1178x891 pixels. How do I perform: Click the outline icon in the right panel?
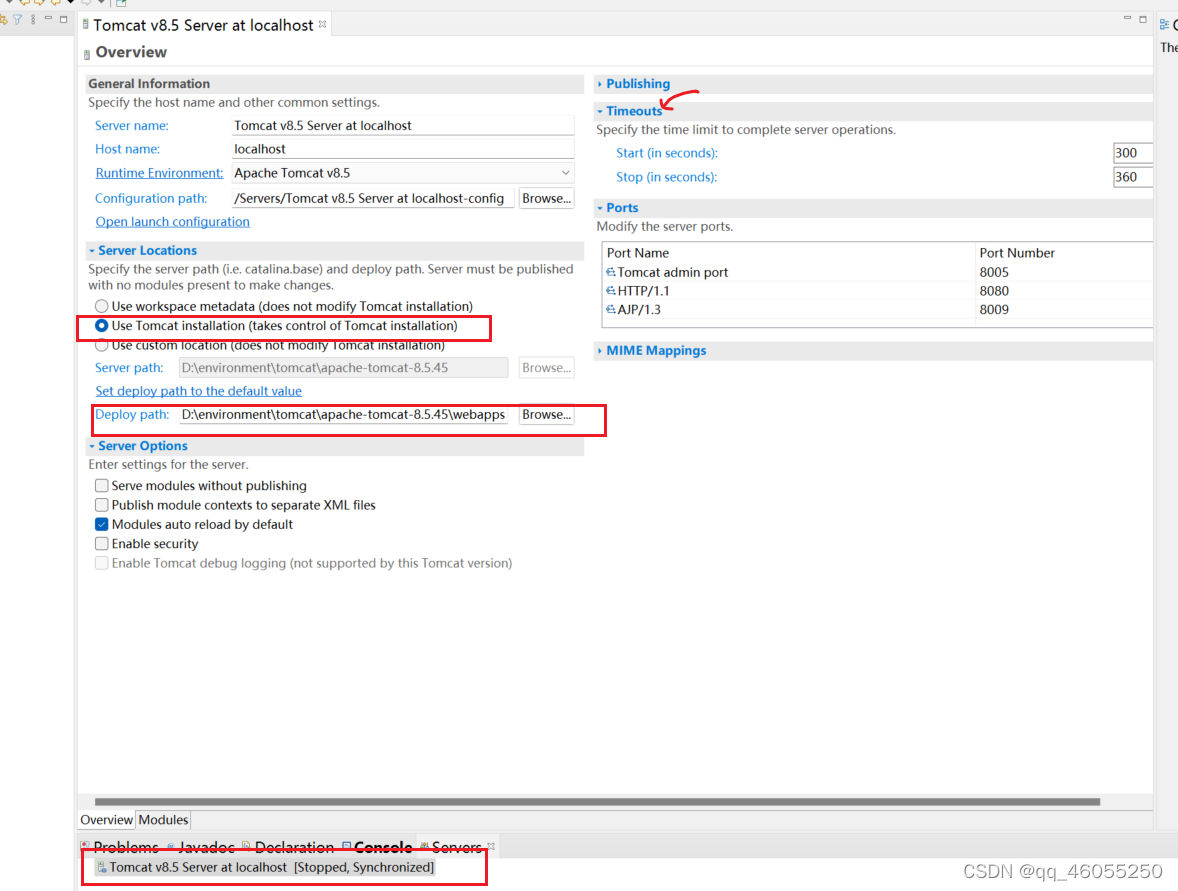(x=1164, y=25)
